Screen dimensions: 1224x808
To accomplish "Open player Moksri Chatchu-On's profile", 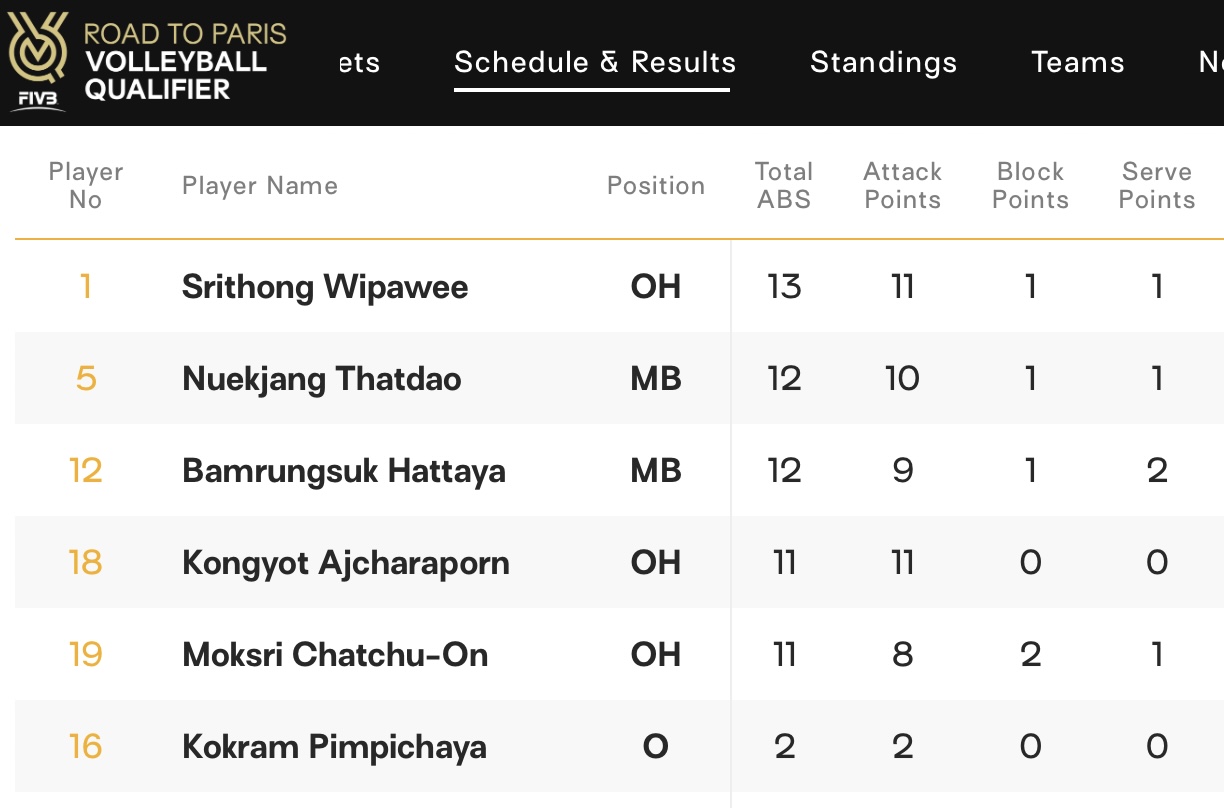I will (335, 655).
